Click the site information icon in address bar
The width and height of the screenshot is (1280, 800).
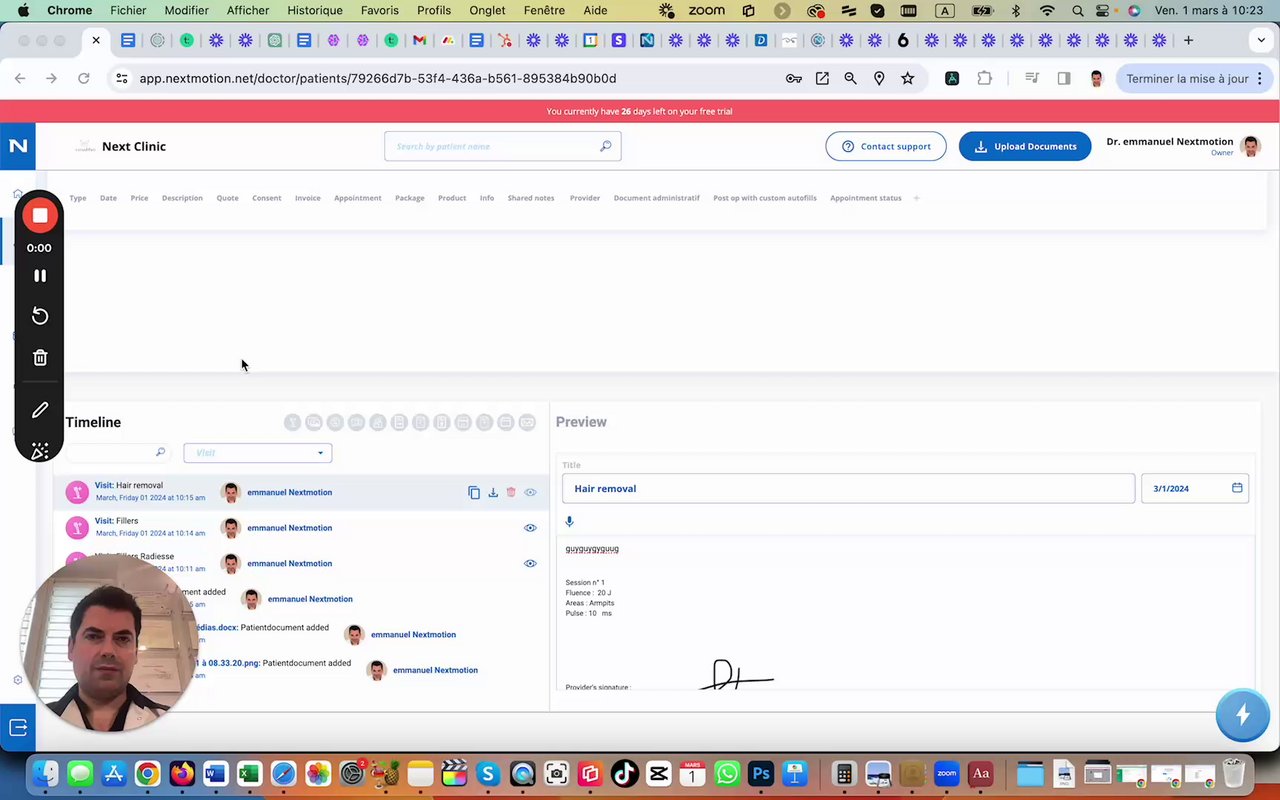coord(121,78)
